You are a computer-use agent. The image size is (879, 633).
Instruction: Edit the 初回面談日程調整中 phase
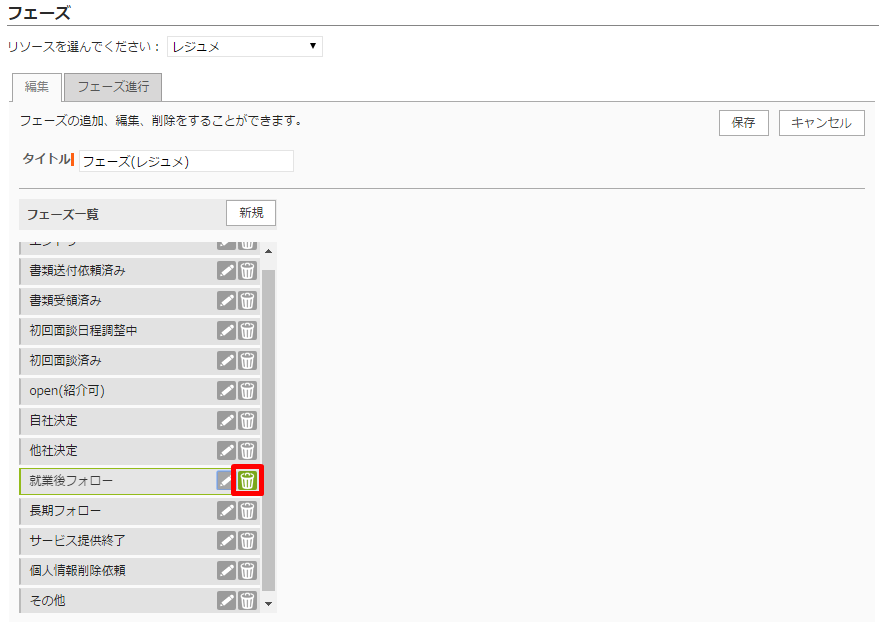tap(226, 331)
